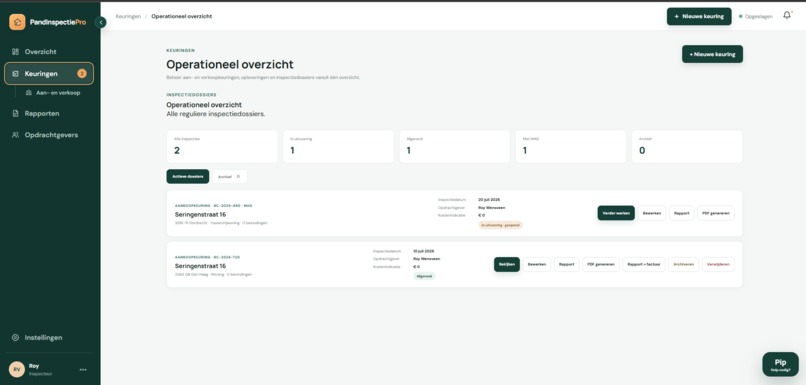Viewport: 806px width, 385px height.
Task: Click the 20 juli 2026 inspection date
Action: 489,199
